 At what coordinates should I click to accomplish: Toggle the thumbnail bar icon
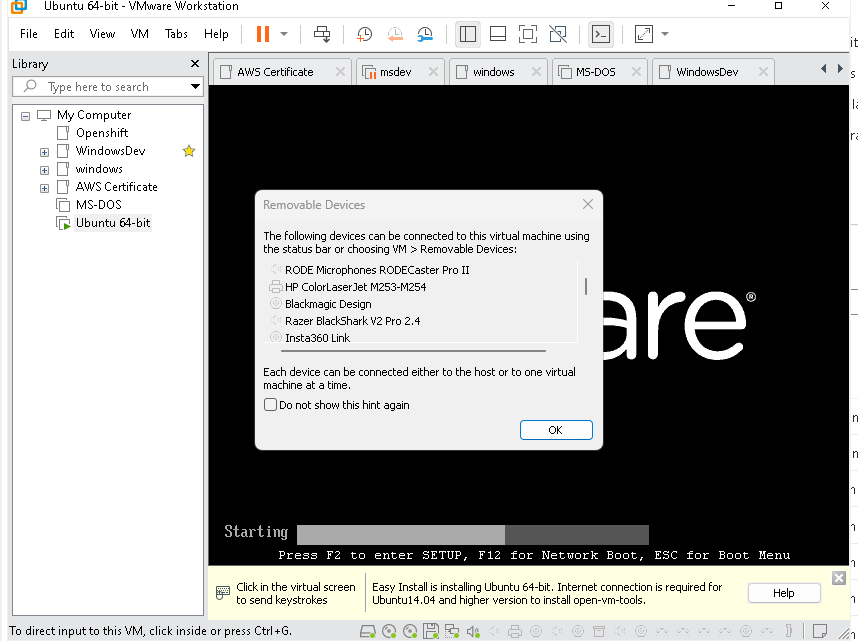tap(497, 34)
